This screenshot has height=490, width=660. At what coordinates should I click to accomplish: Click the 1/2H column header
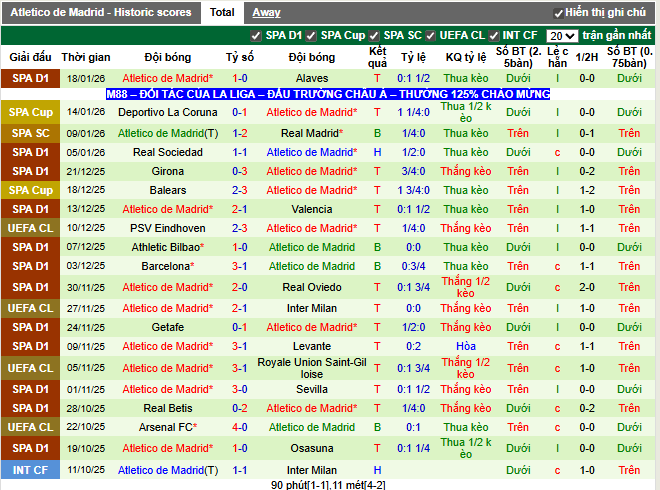point(587,57)
